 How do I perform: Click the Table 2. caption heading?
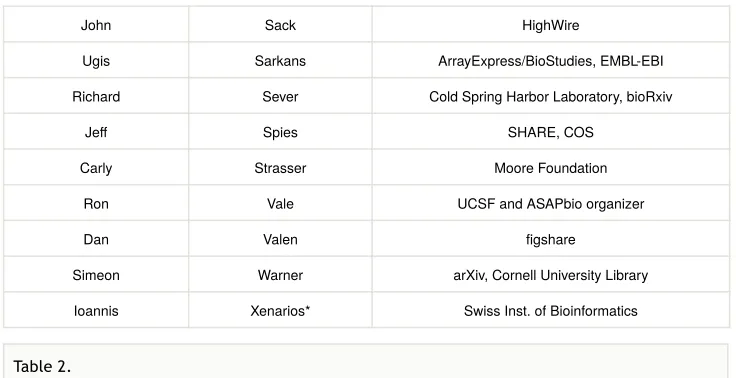coord(42,366)
